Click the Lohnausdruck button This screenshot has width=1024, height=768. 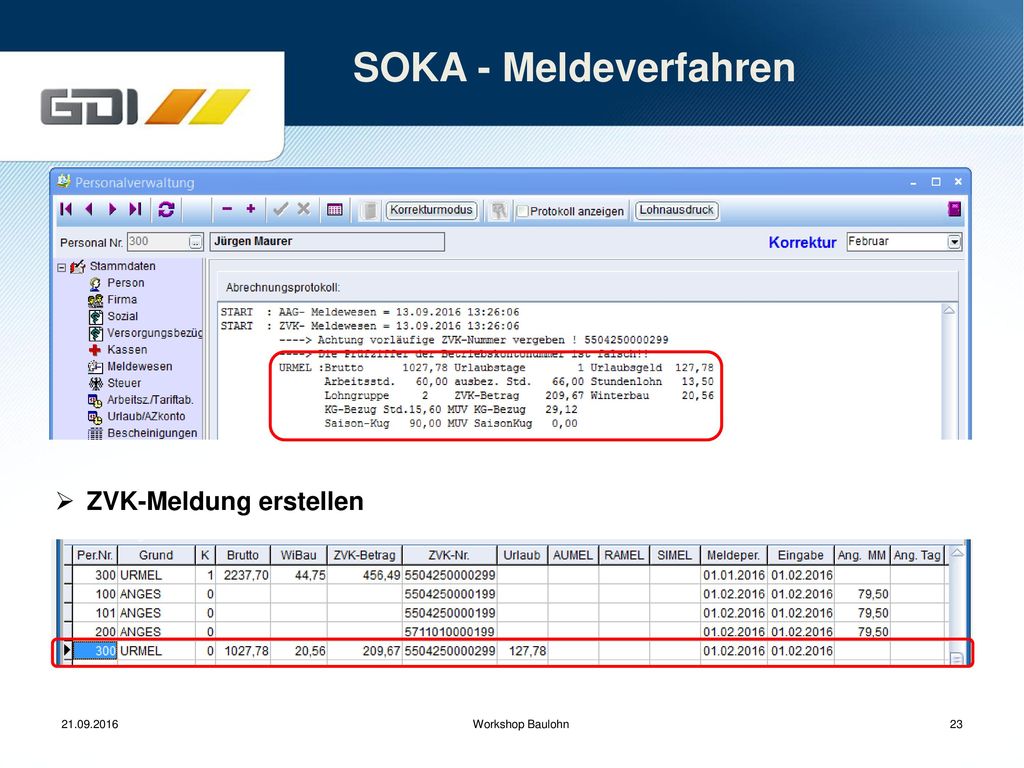point(677,210)
